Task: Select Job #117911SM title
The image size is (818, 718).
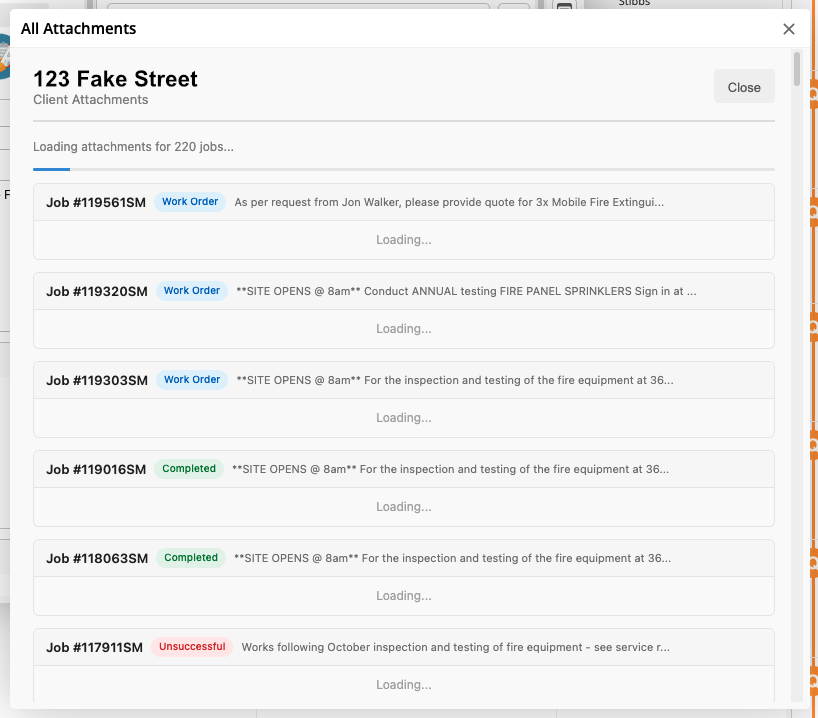Action: click(x=95, y=647)
